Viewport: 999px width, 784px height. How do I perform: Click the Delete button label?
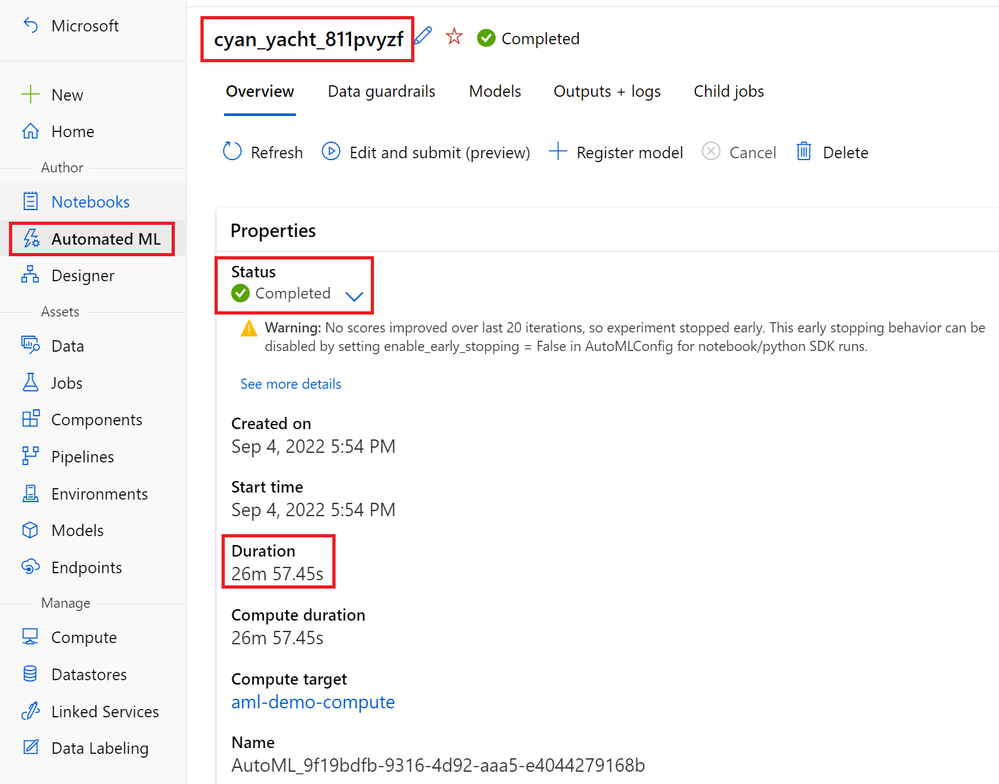845,153
